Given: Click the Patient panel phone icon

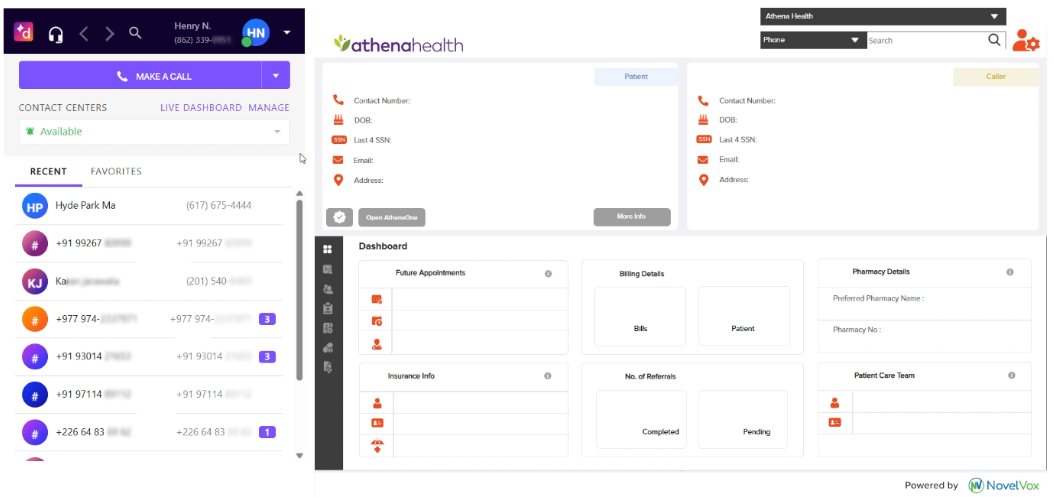Looking at the screenshot, I should (338, 100).
